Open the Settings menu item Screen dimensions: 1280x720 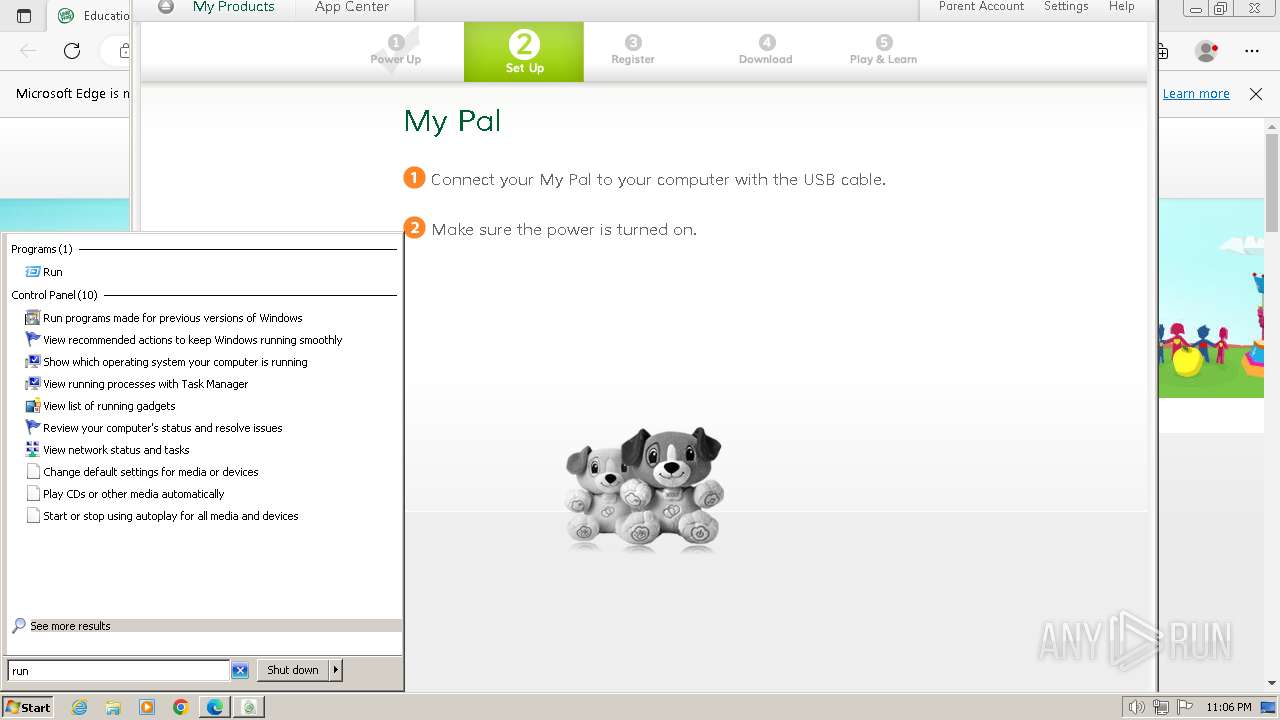pos(1066,7)
